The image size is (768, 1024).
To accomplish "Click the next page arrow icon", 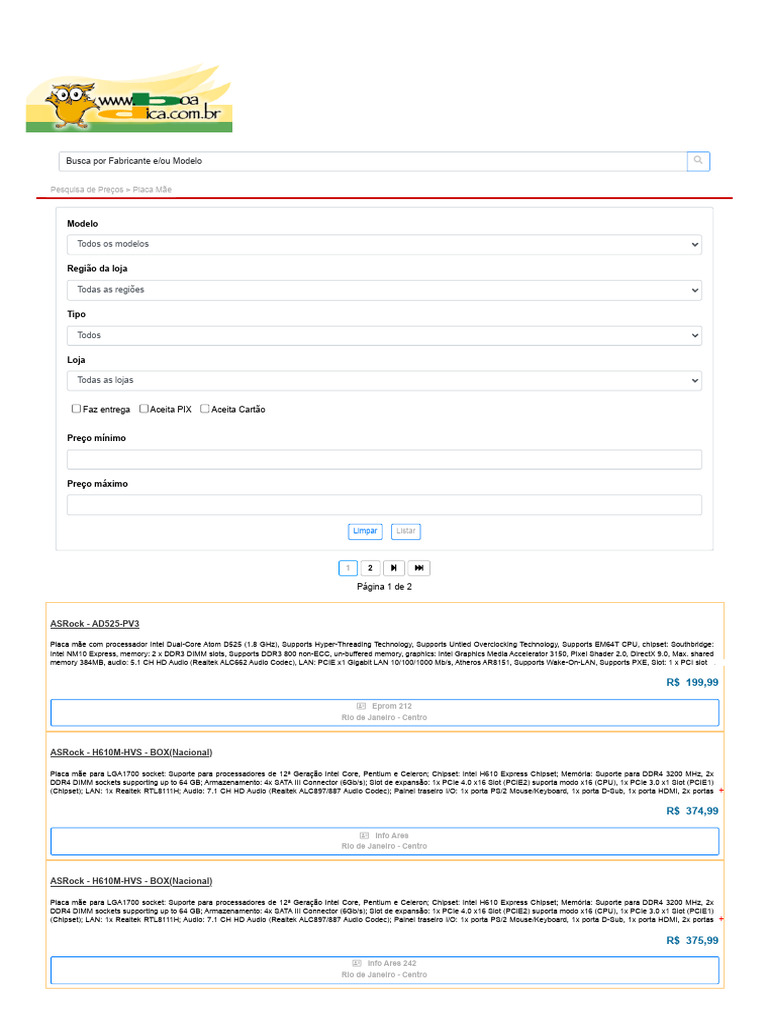I will 394,568.
